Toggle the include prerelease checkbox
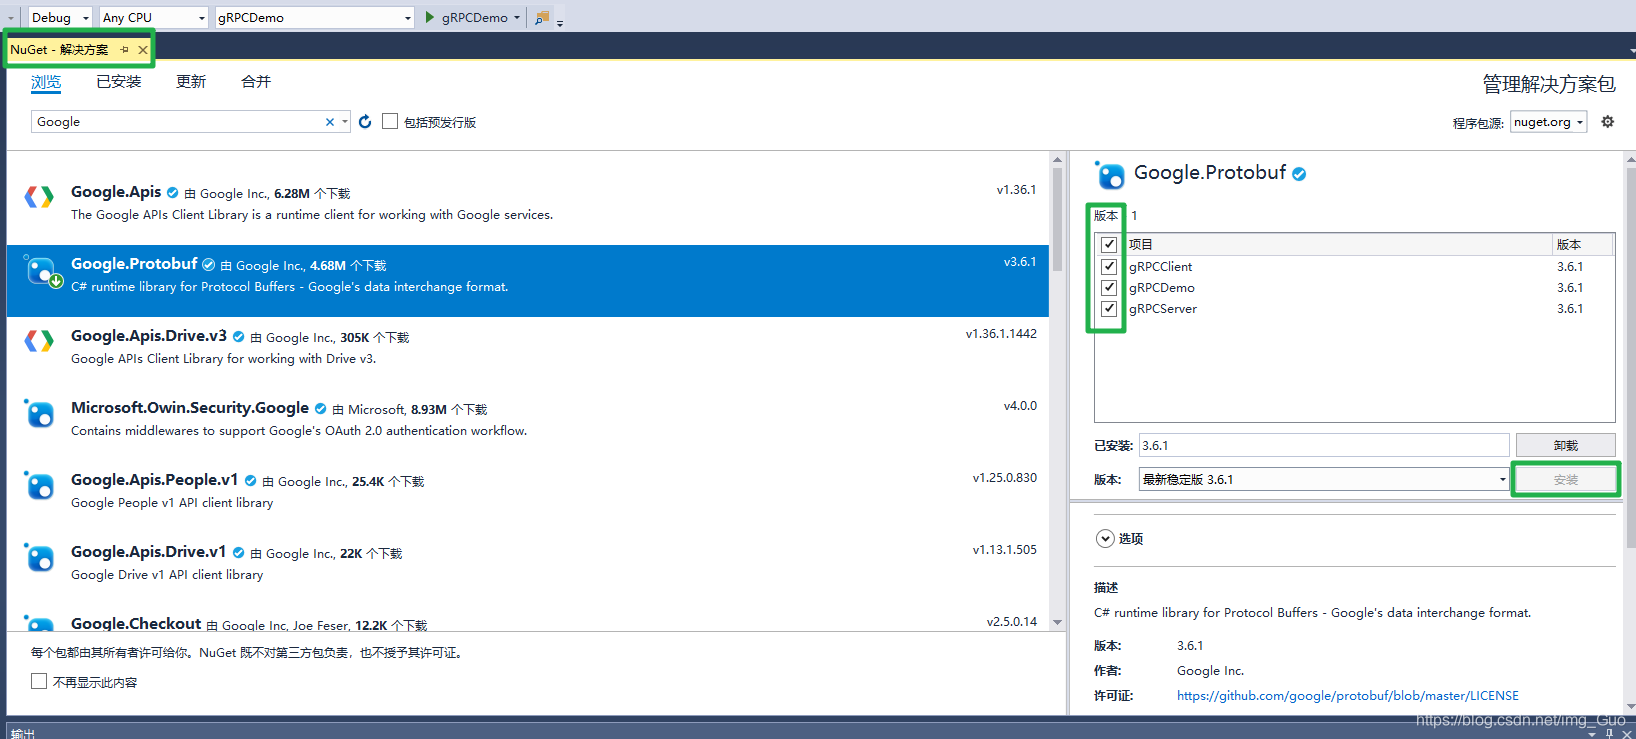Image resolution: width=1636 pixels, height=739 pixels. tap(390, 121)
